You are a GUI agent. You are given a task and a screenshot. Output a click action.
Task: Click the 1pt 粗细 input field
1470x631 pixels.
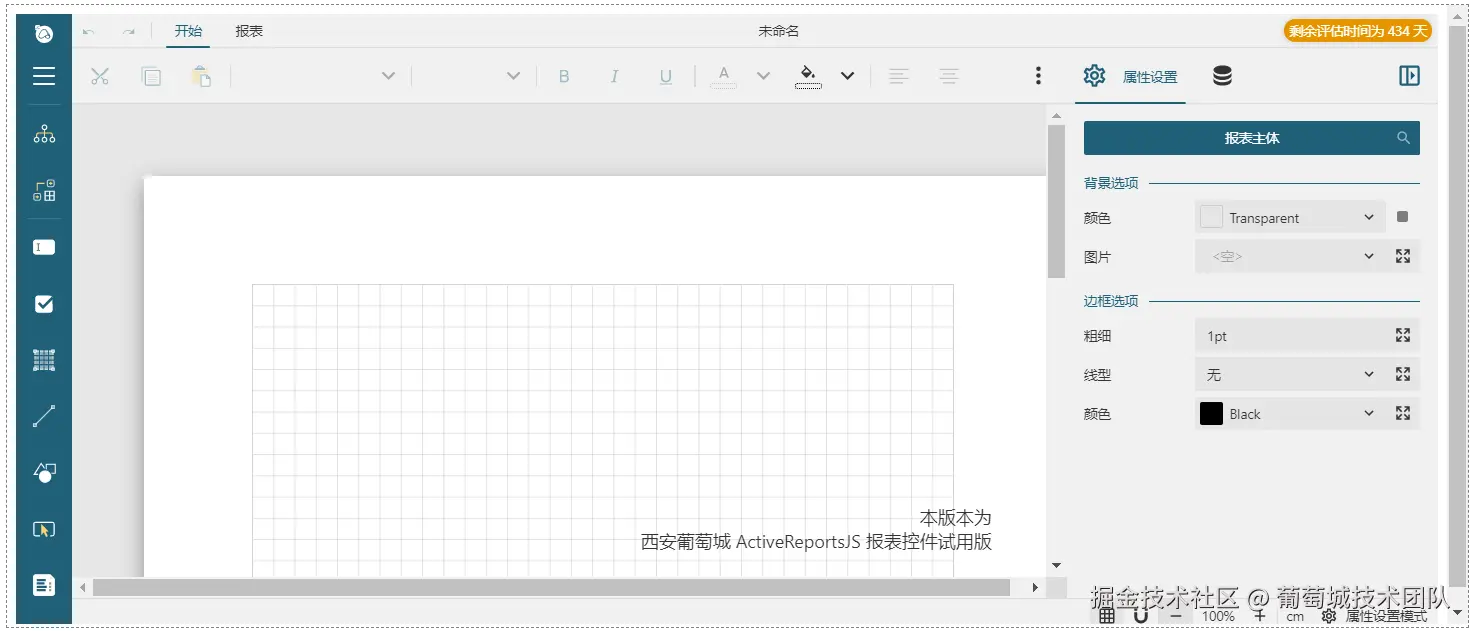1290,335
